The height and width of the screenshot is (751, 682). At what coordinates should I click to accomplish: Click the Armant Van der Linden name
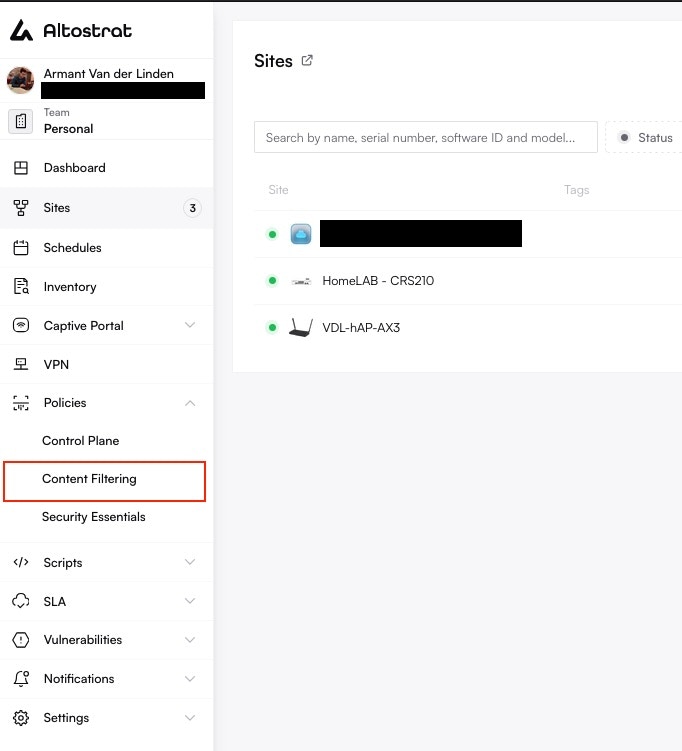click(109, 74)
